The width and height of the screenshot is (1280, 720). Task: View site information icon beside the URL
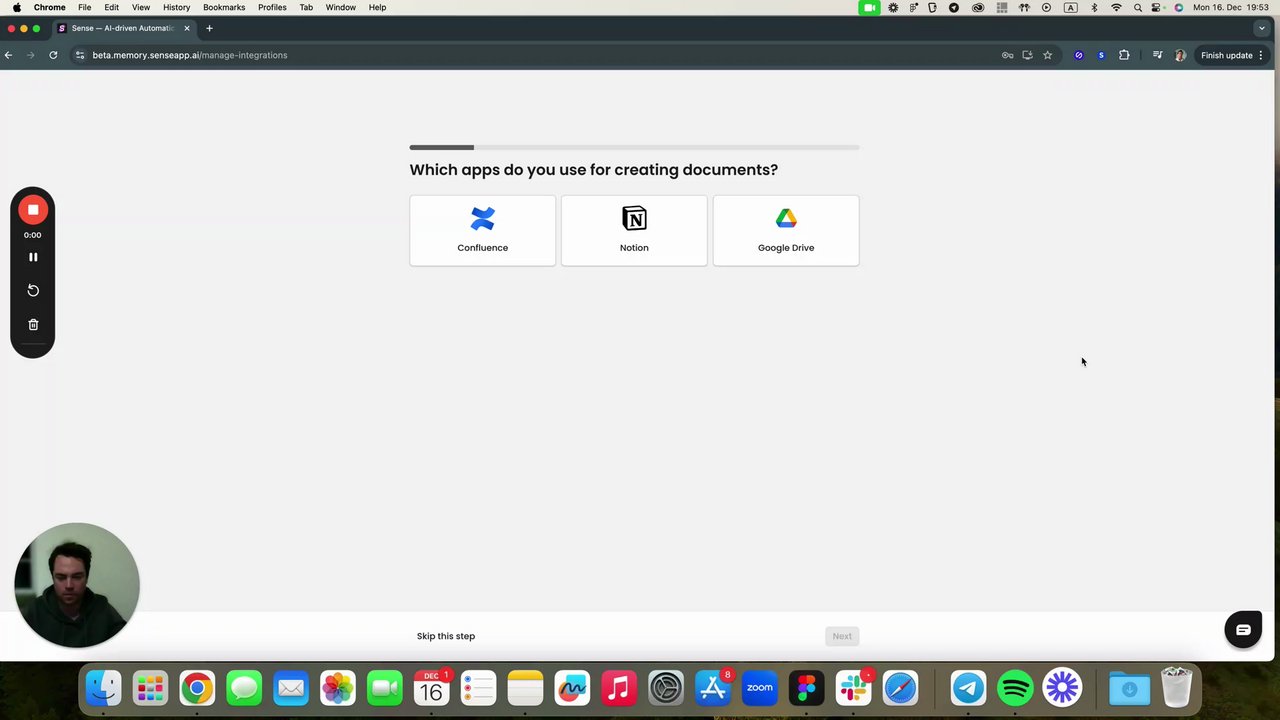80,55
